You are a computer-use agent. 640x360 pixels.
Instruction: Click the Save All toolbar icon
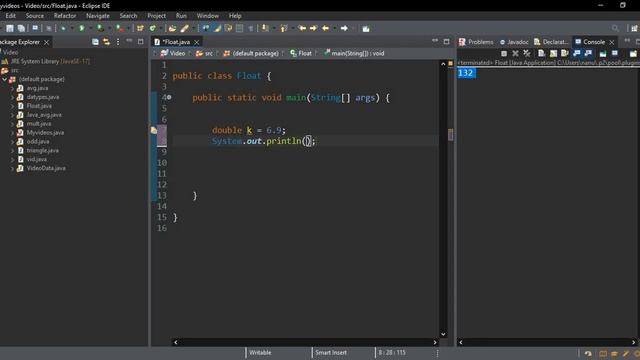tap(21, 28)
